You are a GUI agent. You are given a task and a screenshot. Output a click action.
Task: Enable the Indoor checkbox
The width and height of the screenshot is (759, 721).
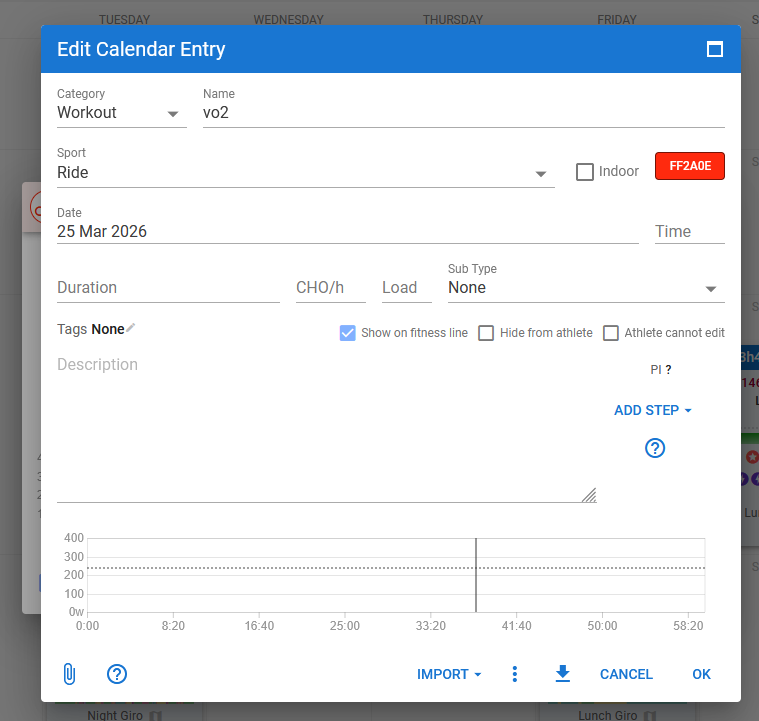click(x=585, y=172)
